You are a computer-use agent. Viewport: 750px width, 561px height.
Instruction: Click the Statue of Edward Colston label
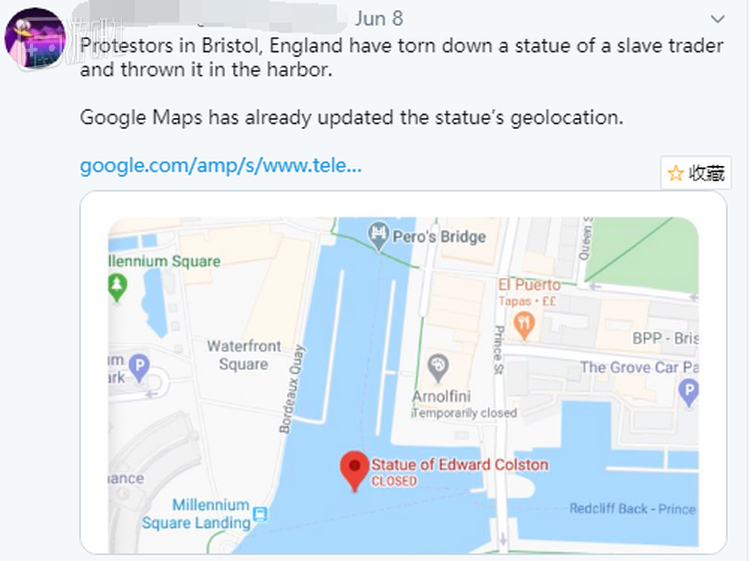click(x=459, y=465)
